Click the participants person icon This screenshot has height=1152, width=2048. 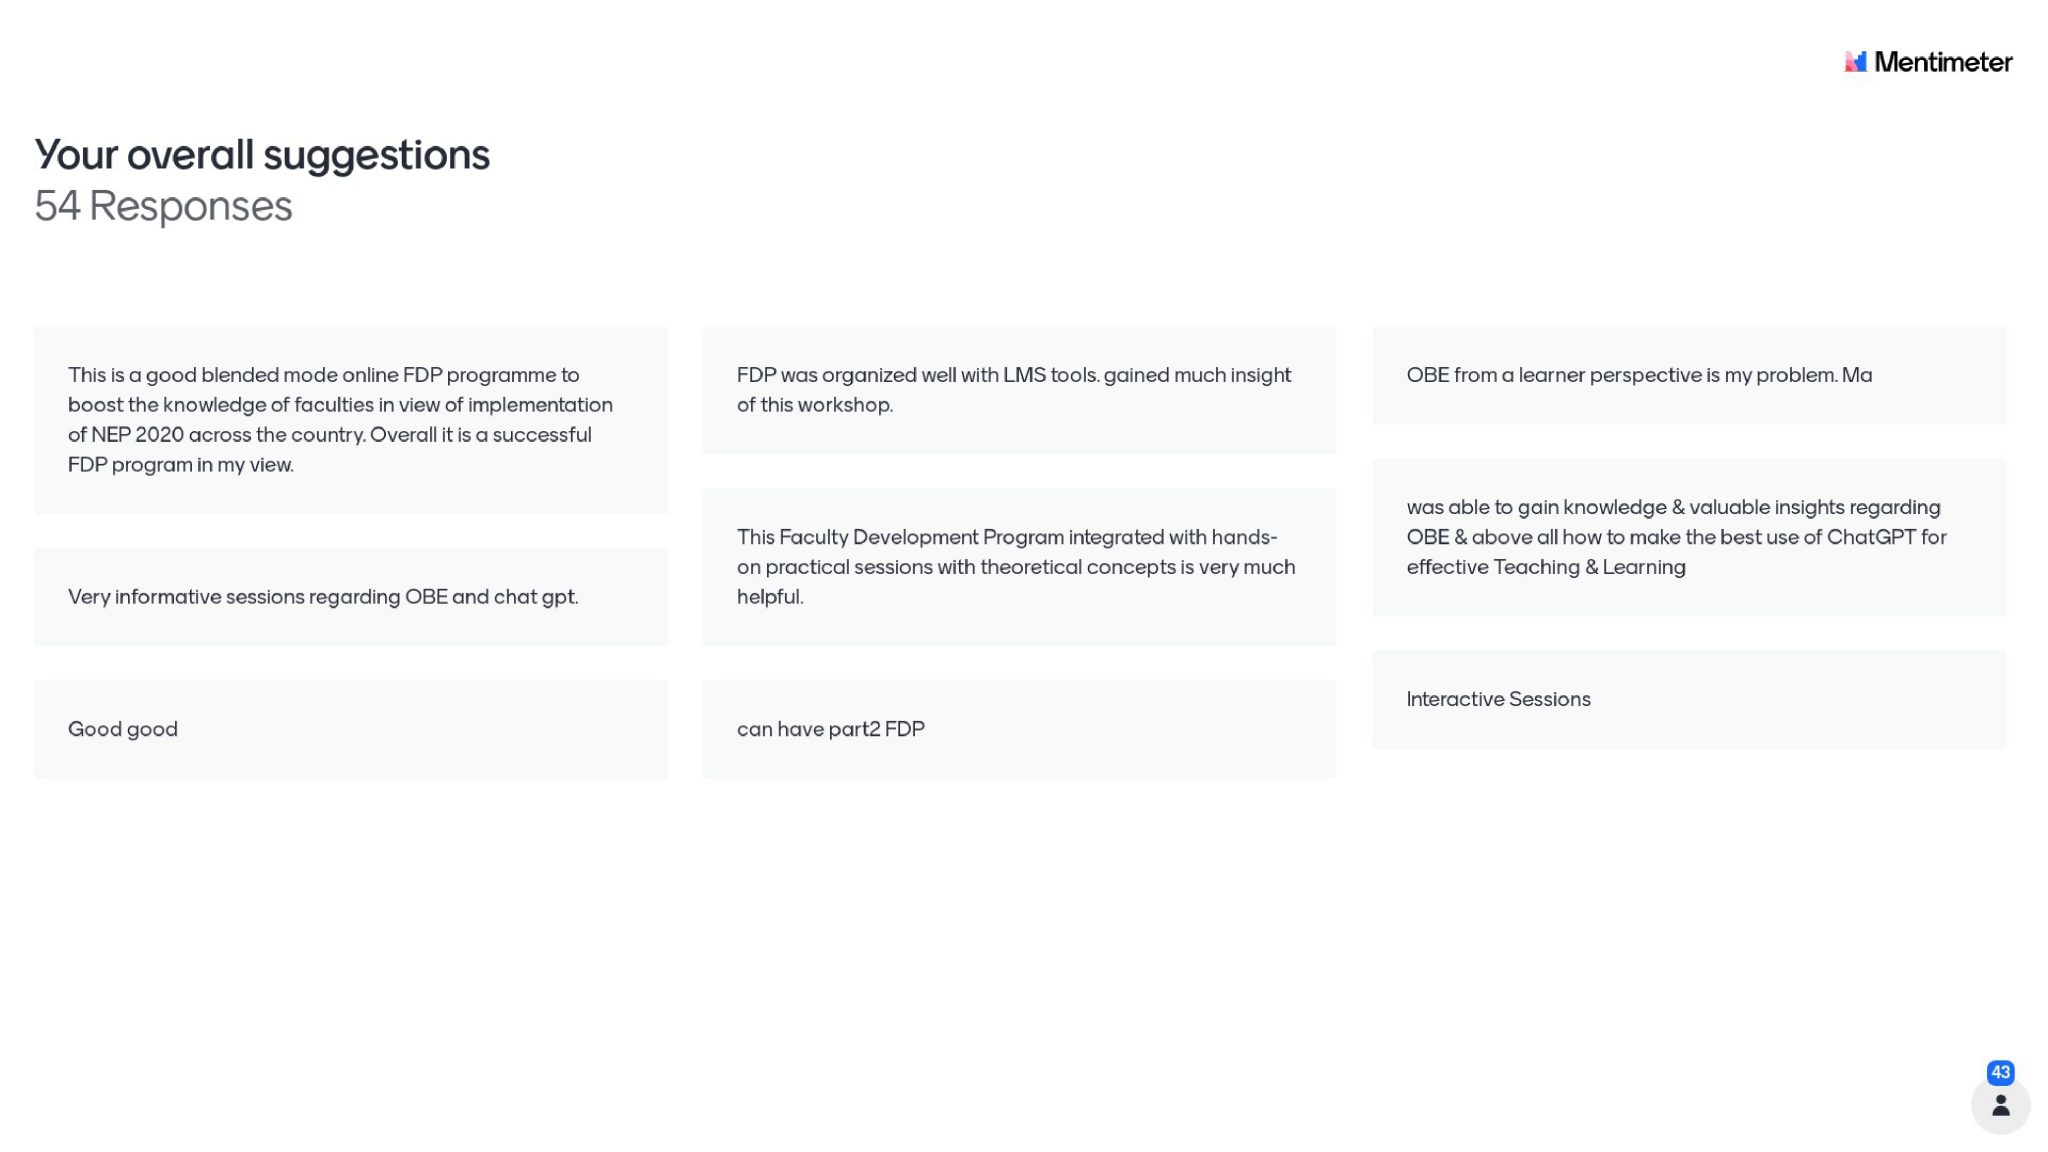(2000, 1105)
